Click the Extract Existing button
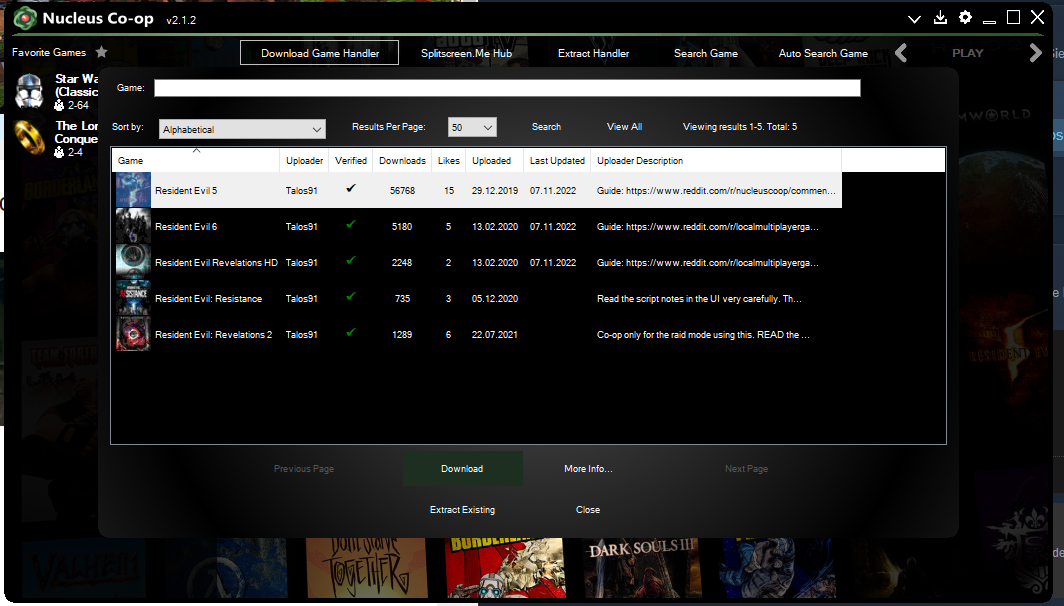The image size is (1064, 606). pyautogui.click(x=462, y=510)
